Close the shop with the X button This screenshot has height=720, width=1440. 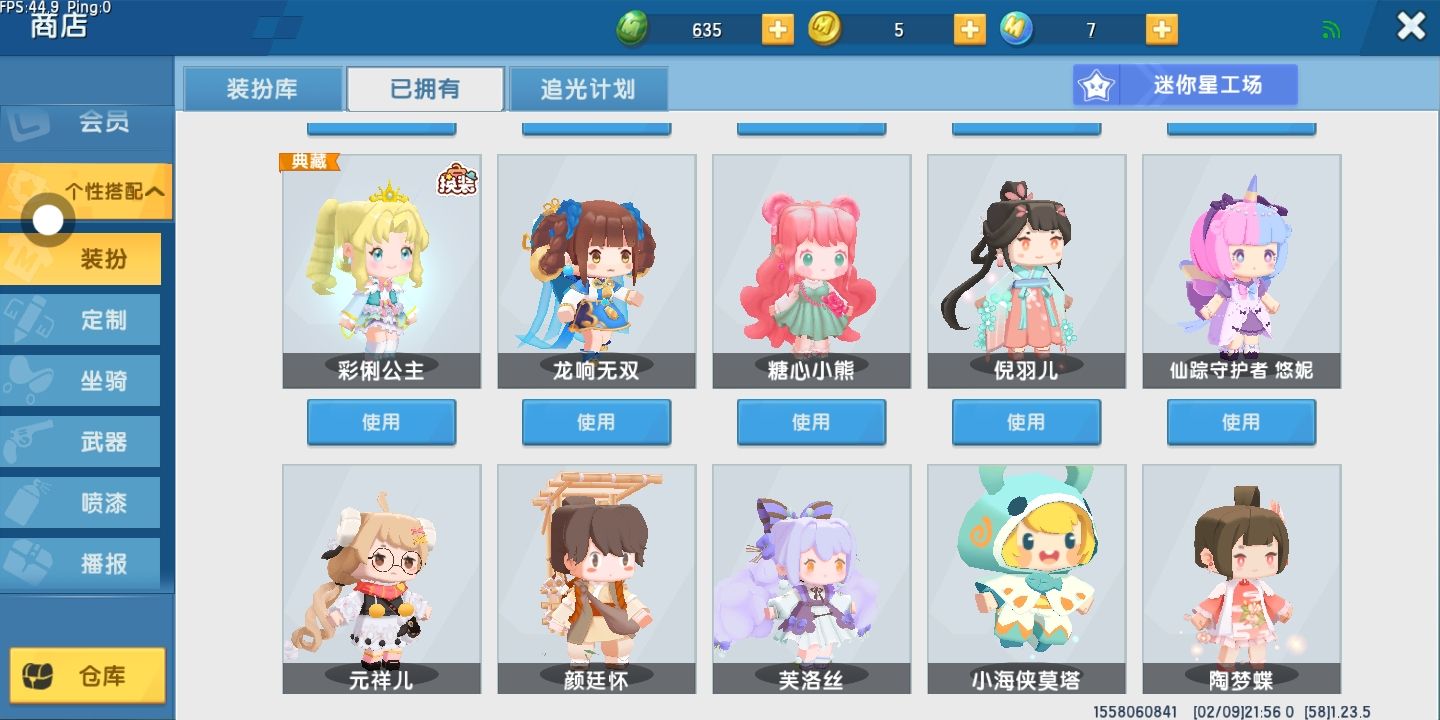point(1411,26)
